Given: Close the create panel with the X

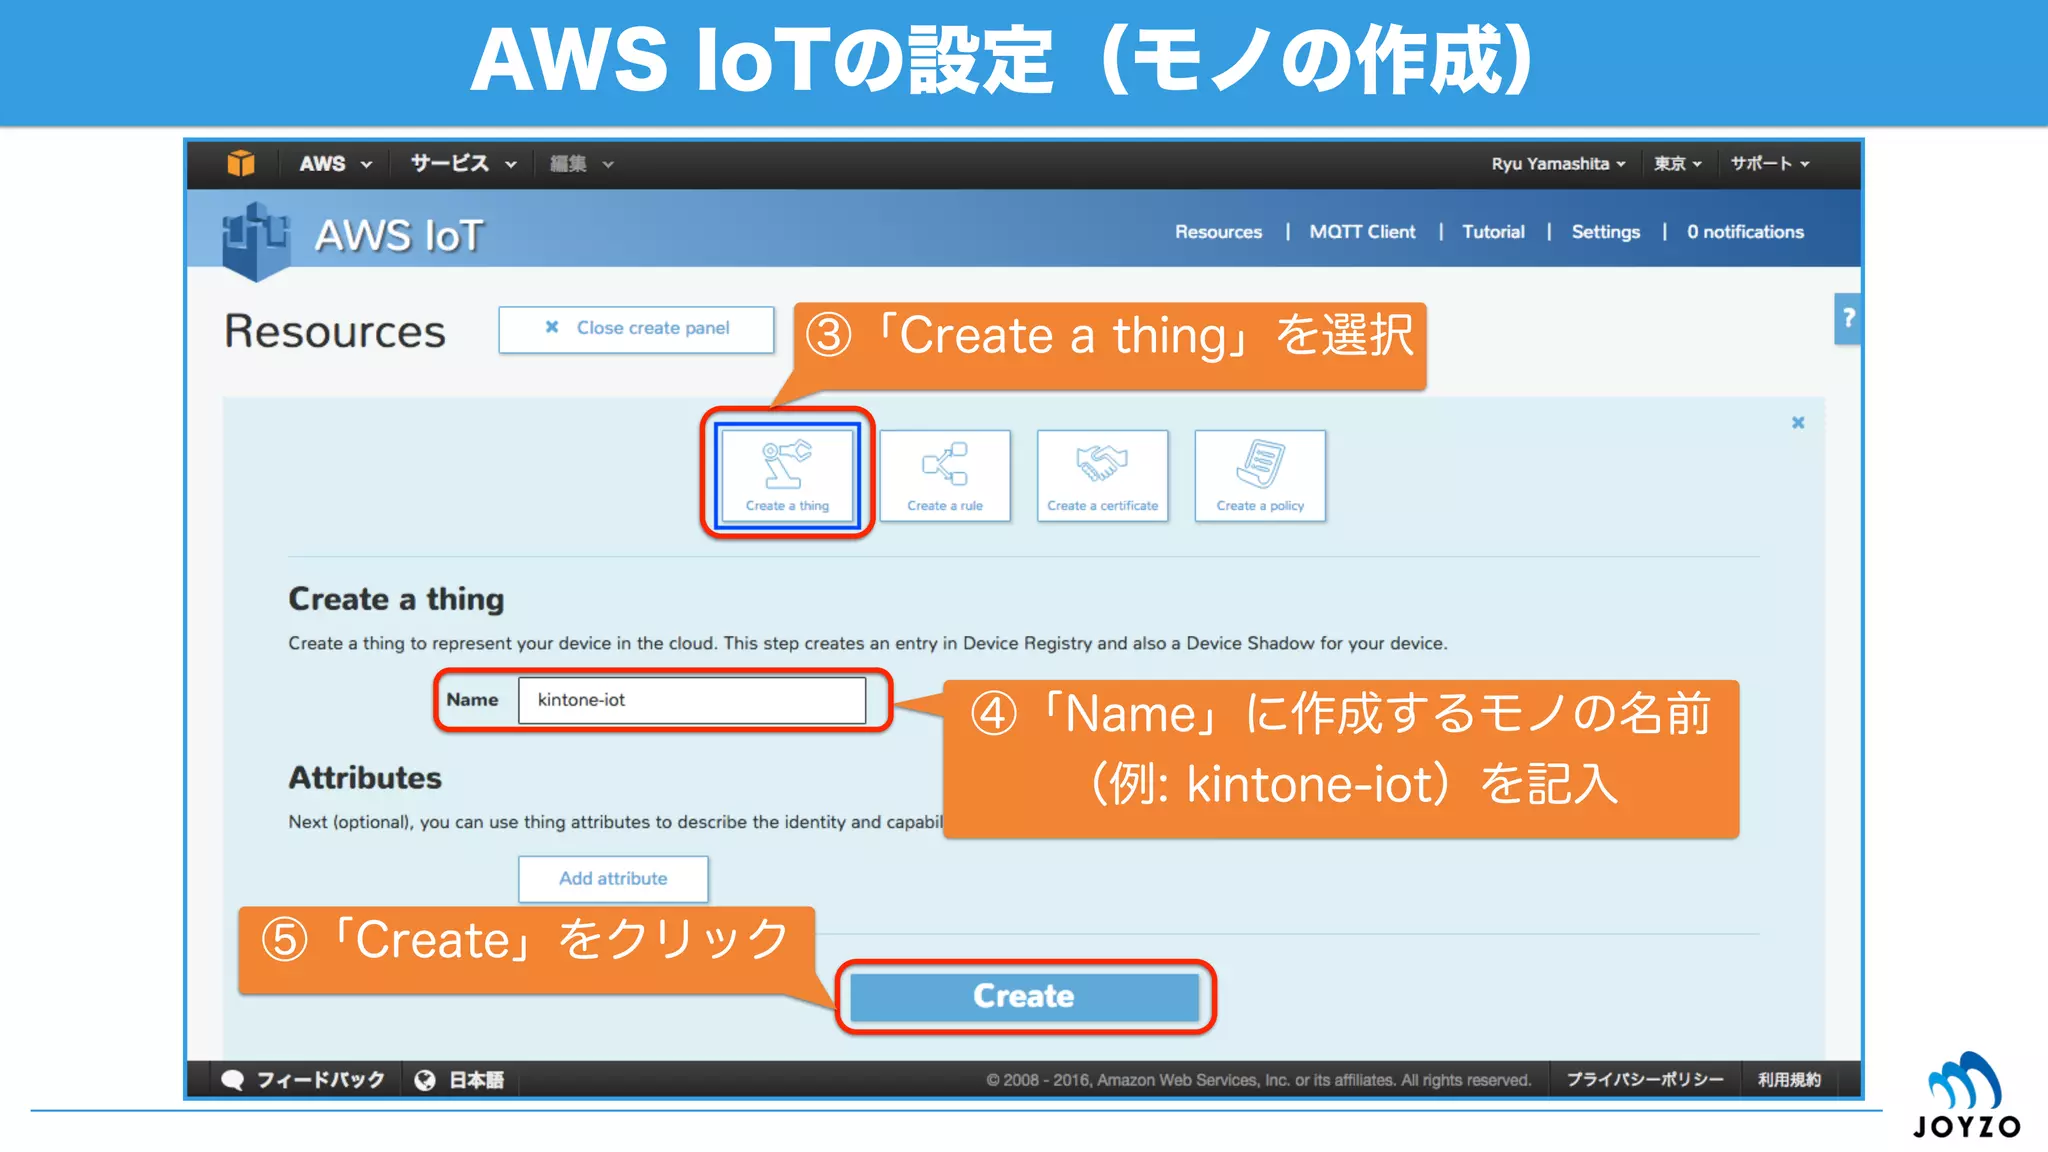Looking at the screenshot, I should point(1798,423).
